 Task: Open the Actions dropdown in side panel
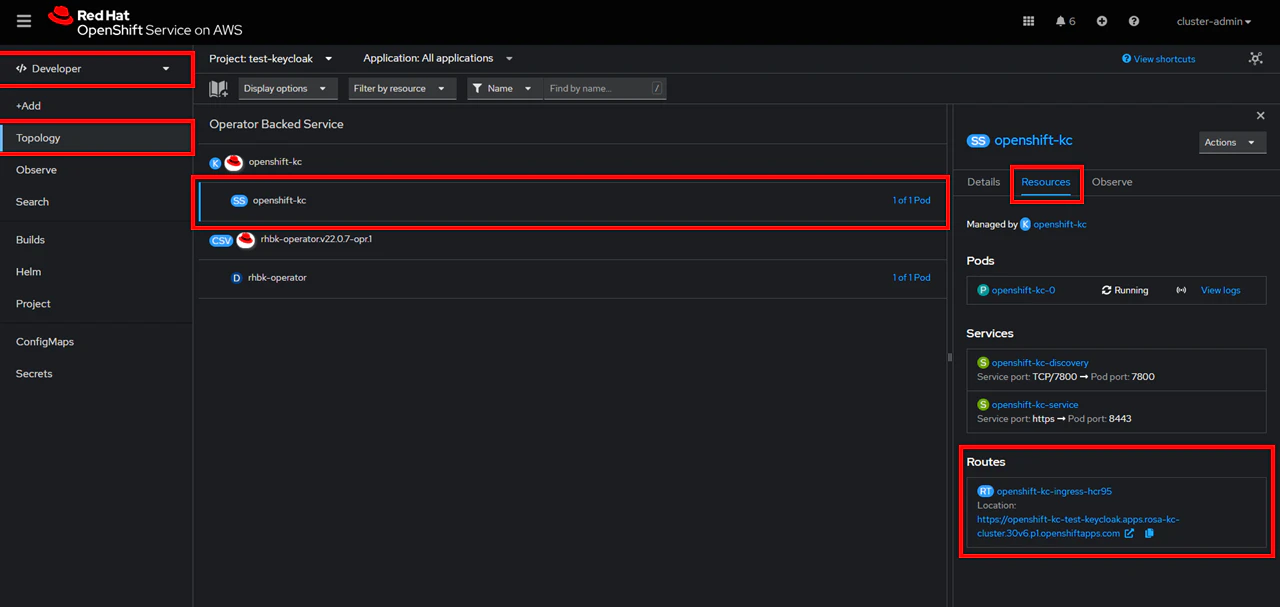coord(1233,142)
